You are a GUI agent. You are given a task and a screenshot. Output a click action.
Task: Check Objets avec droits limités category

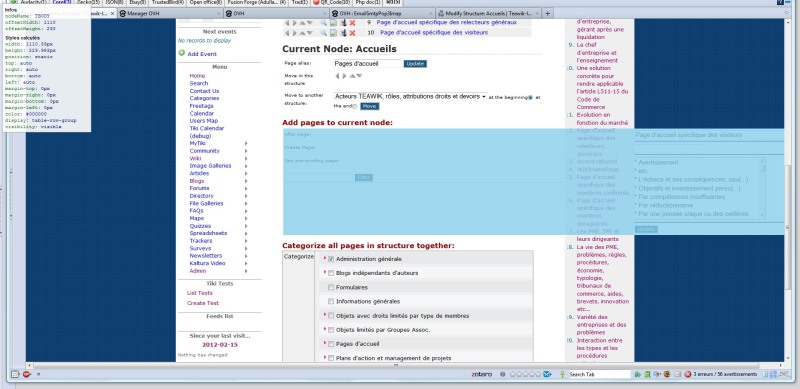coord(331,316)
